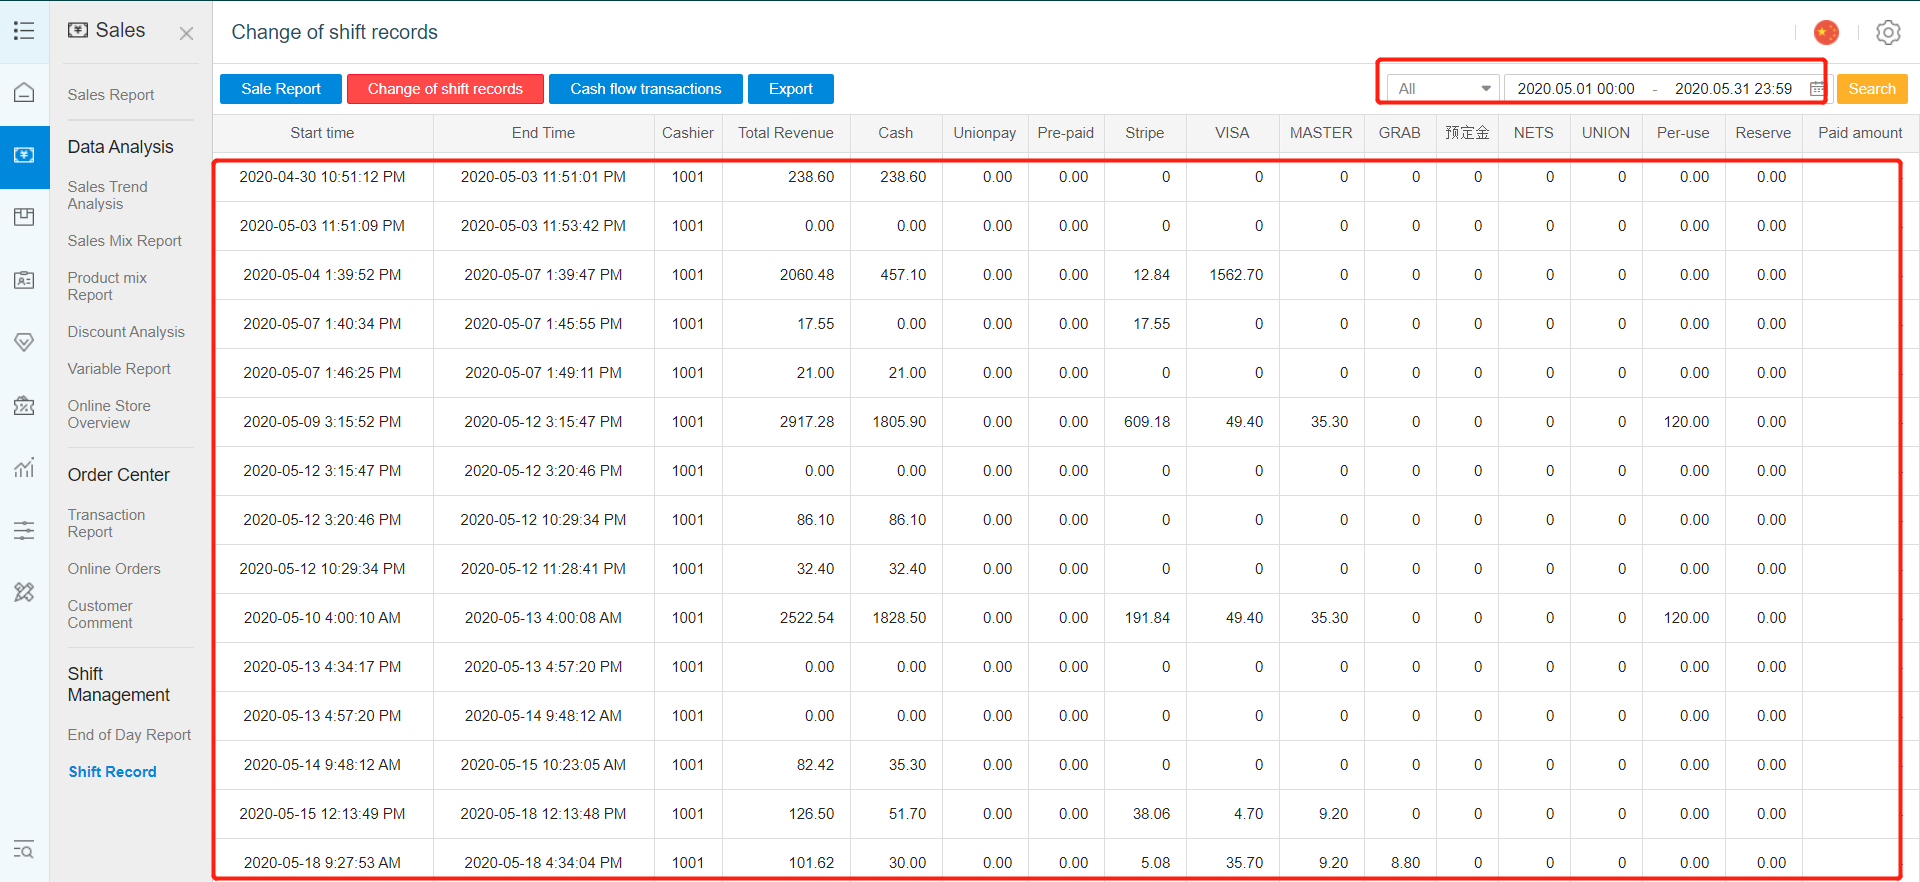
Task: Open the home icon in the sidebar
Action: (24, 93)
